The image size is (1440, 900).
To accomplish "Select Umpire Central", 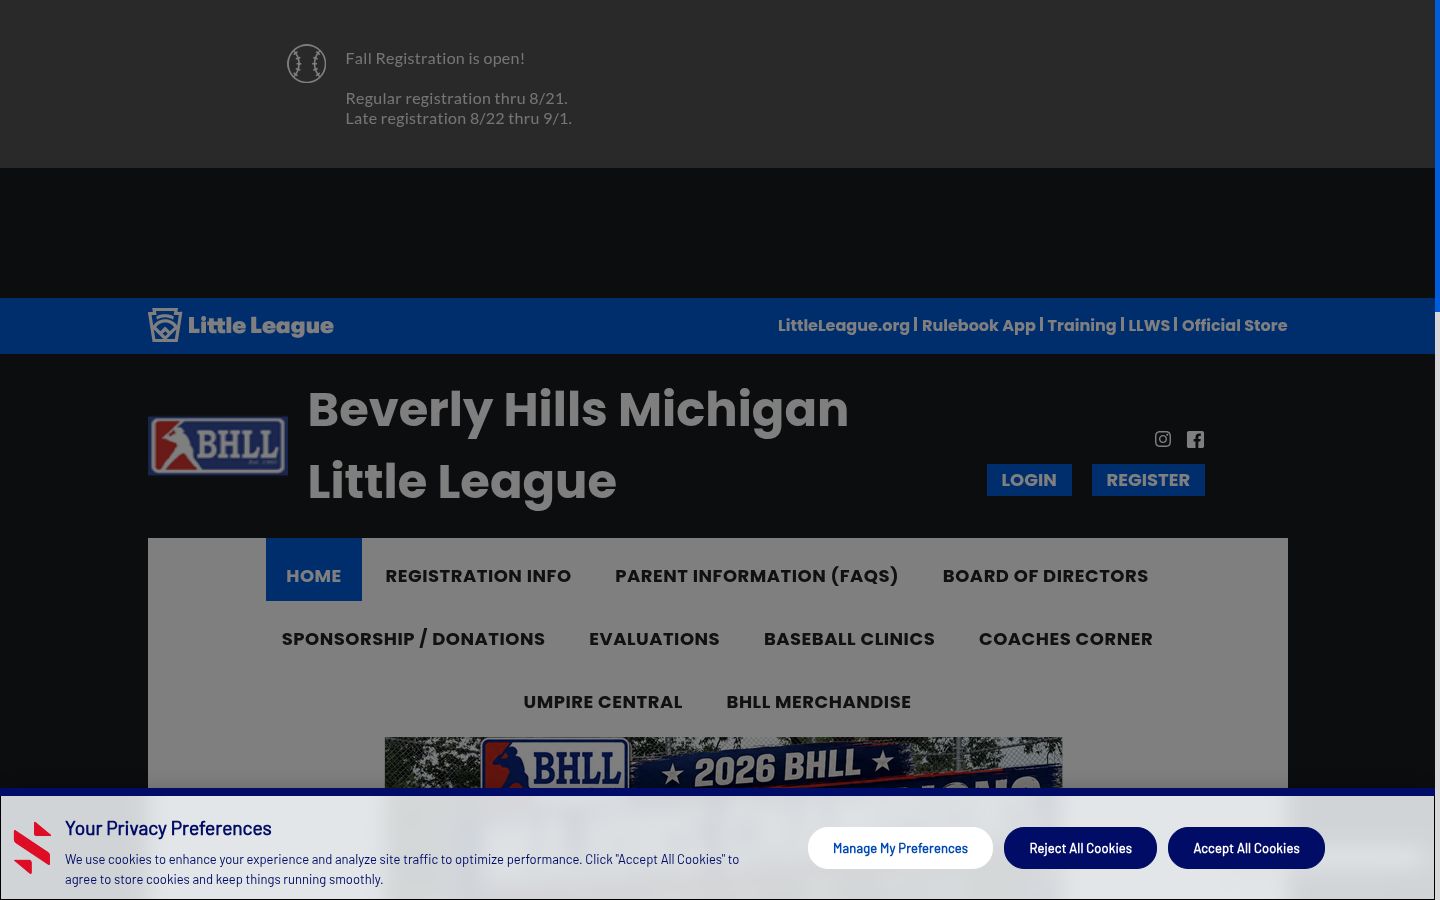I will click(x=603, y=701).
